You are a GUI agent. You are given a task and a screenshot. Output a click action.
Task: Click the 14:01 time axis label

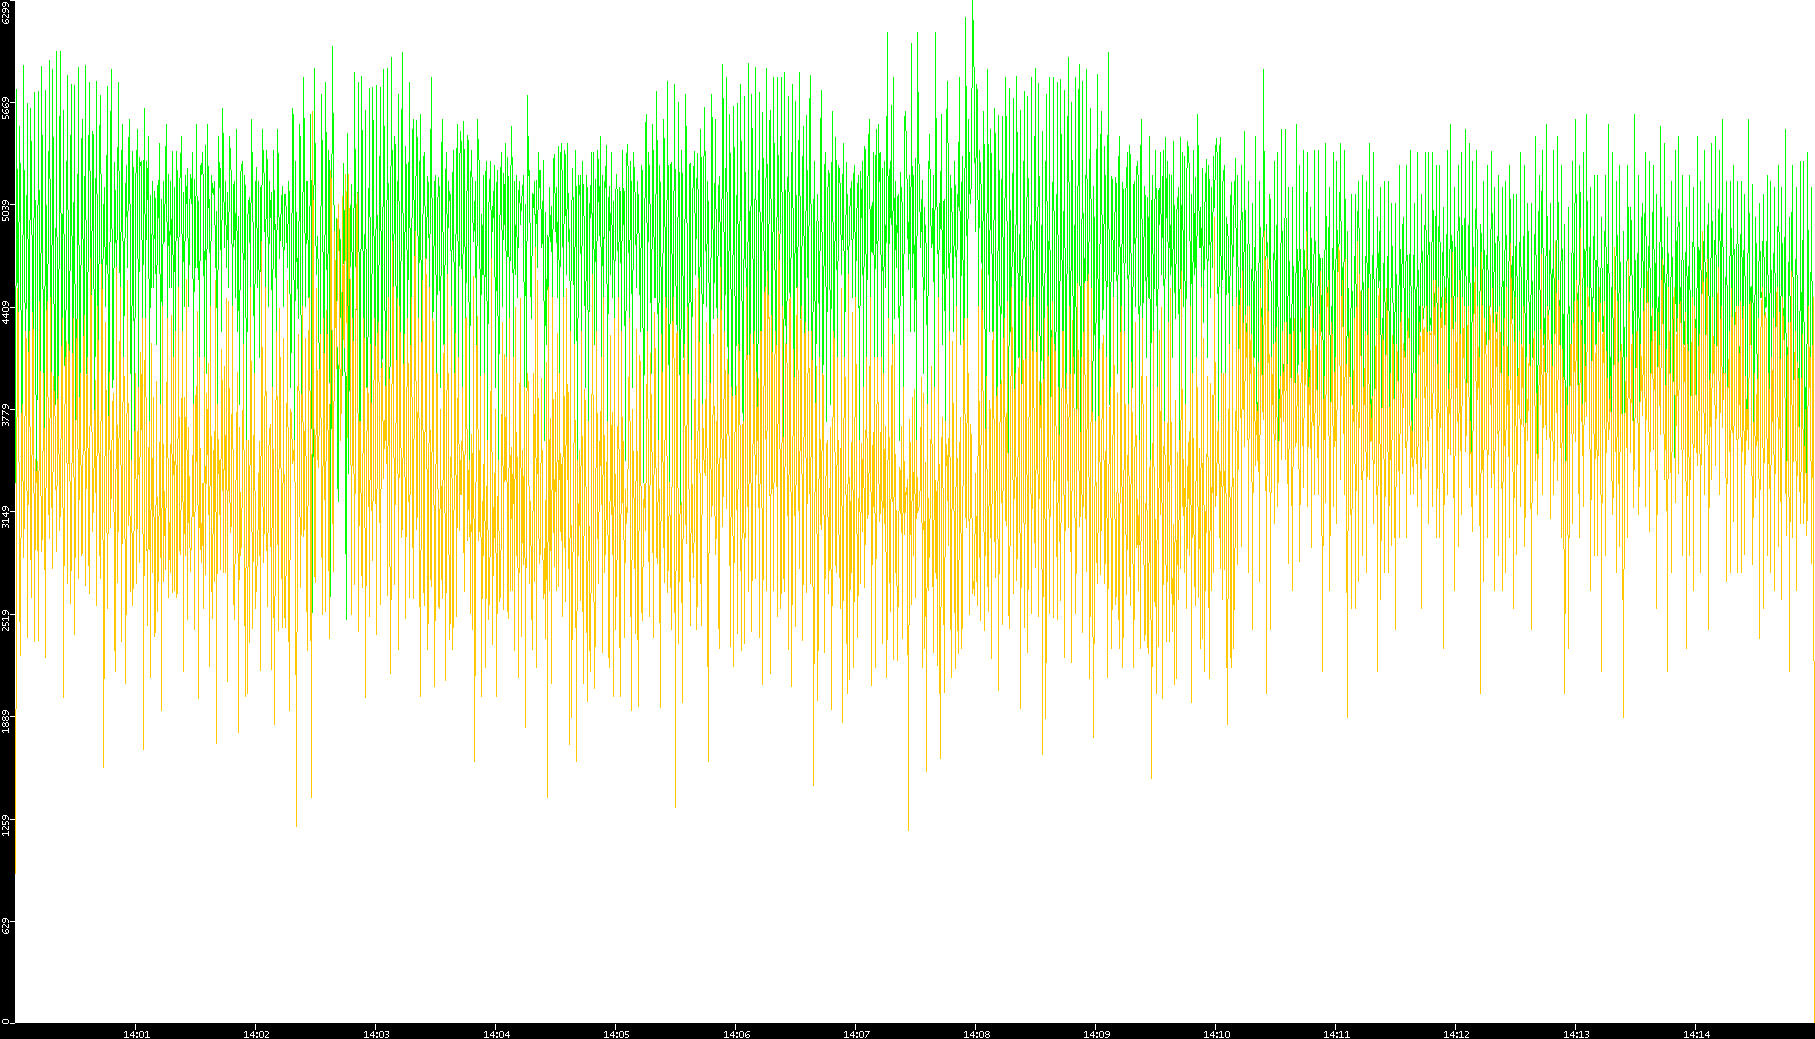[x=136, y=1034]
